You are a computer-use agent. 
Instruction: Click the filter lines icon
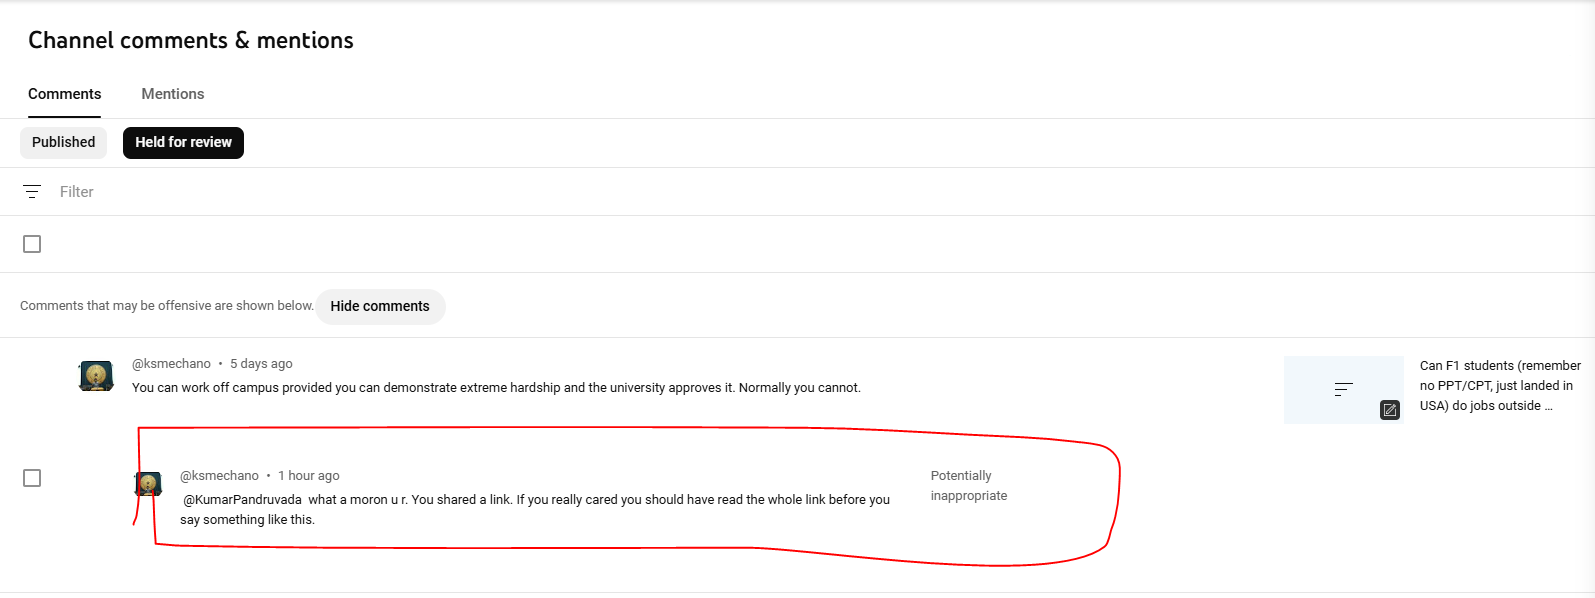pos(32,192)
